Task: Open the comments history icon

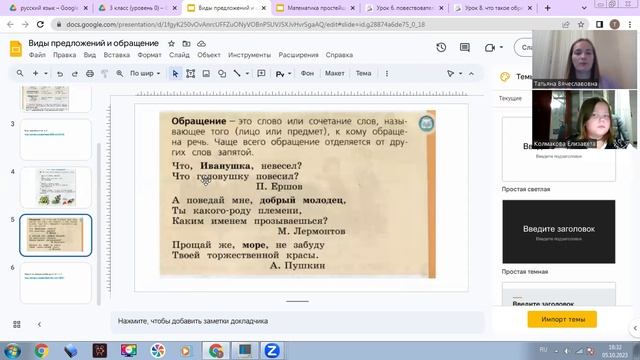Action: (464, 48)
